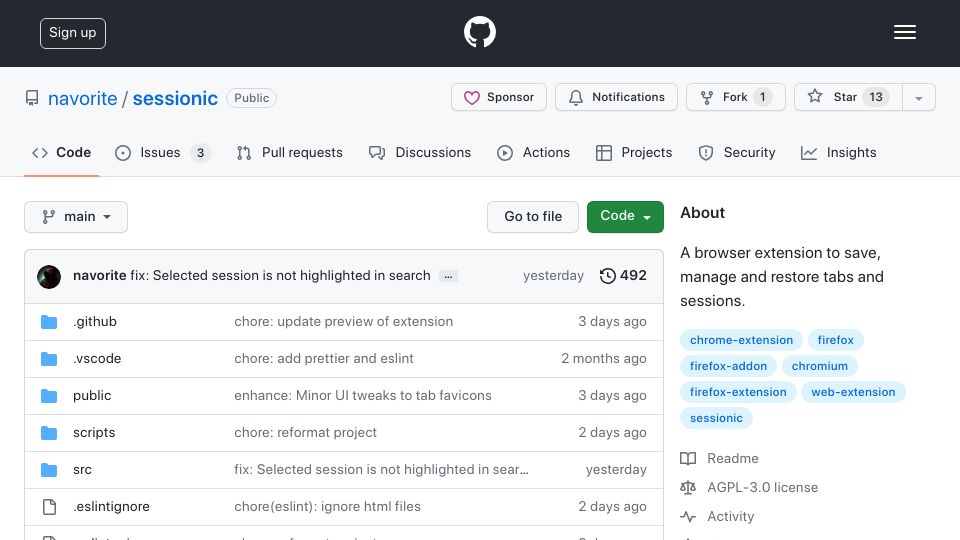960x540 pixels.
Task: Click the GitHub Octocat logo
Action: click(479, 32)
